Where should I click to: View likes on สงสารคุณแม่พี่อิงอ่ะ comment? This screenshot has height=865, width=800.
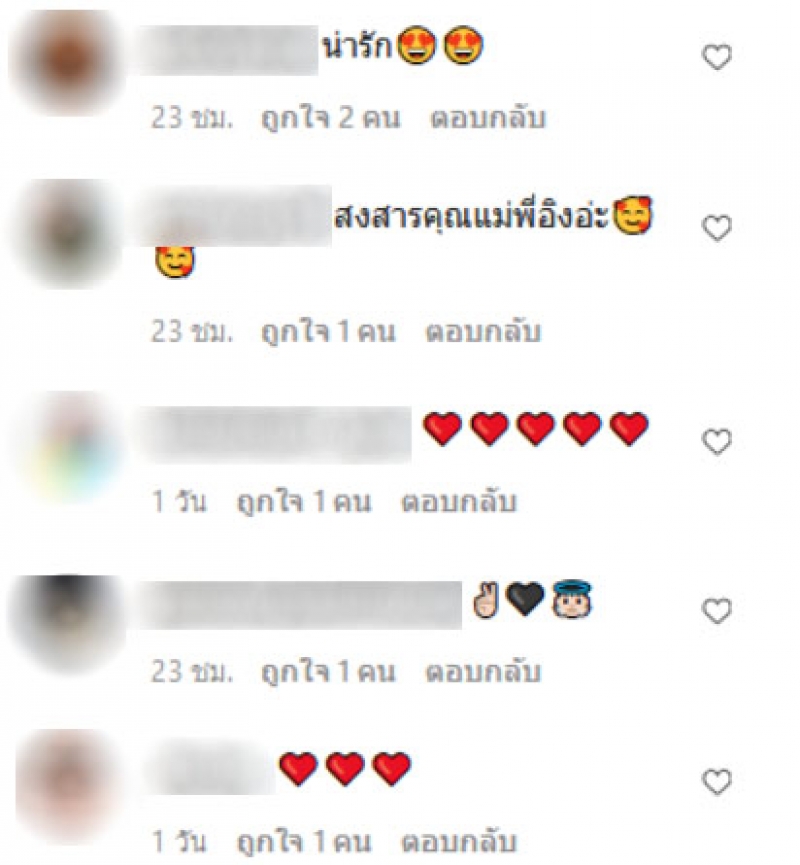(x=328, y=332)
